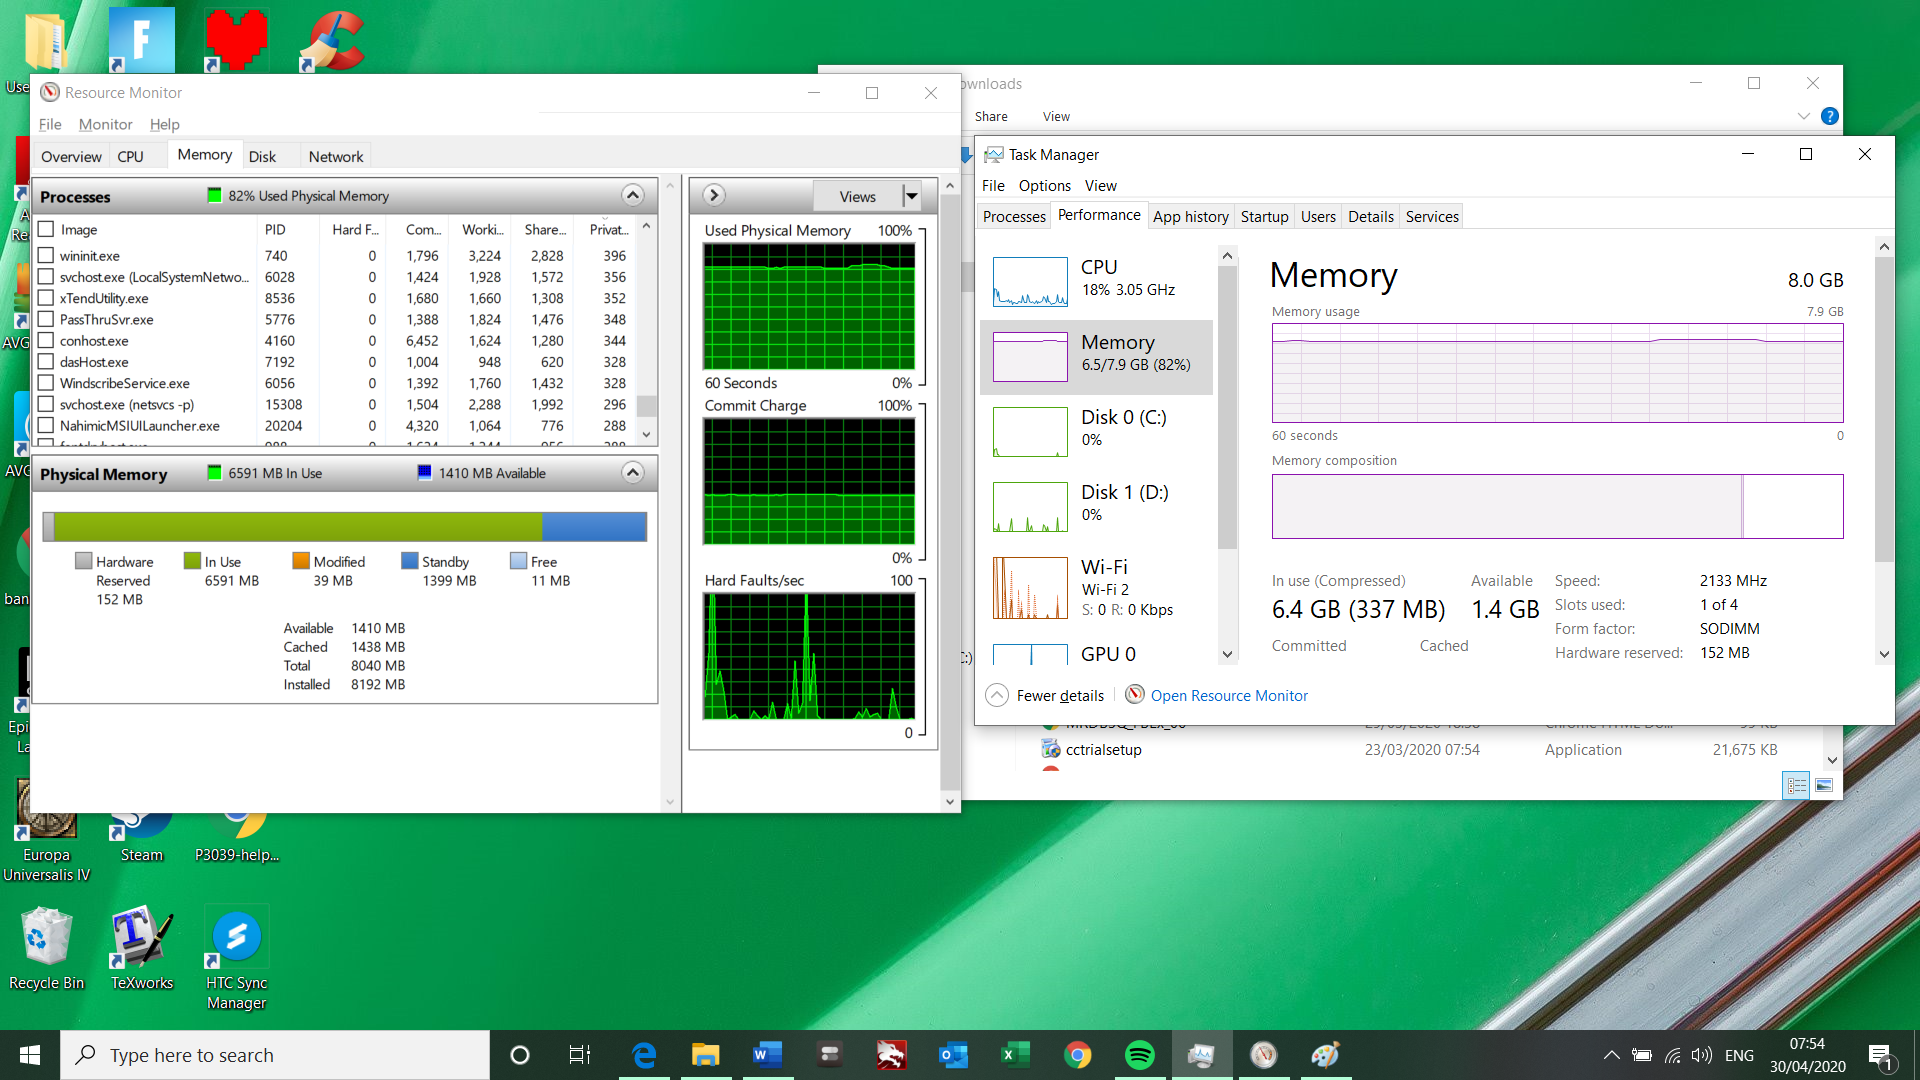Check the dasHost.exe process checkbox

pyautogui.click(x=46, y=362)
